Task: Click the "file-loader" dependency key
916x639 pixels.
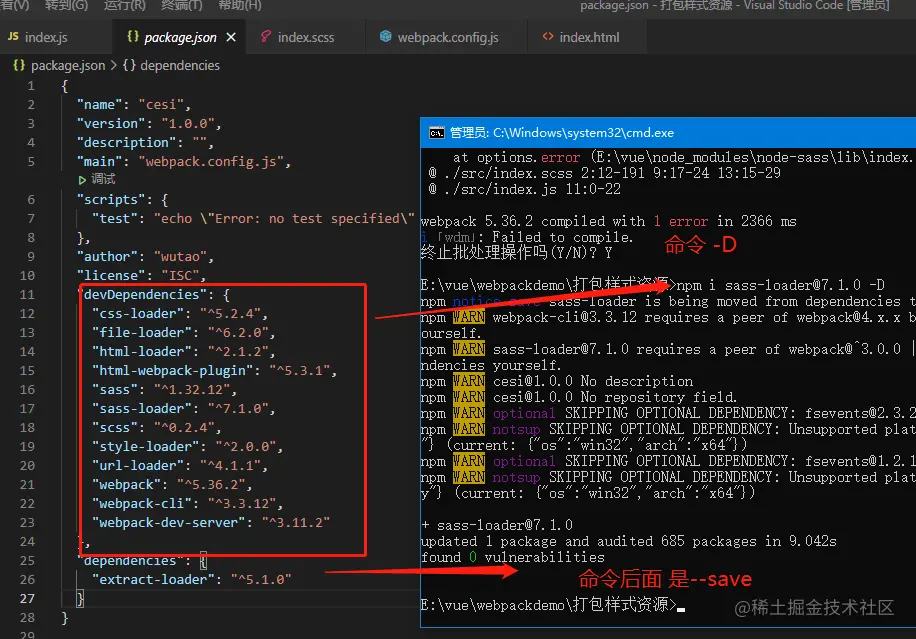Action: coord(142,332)
